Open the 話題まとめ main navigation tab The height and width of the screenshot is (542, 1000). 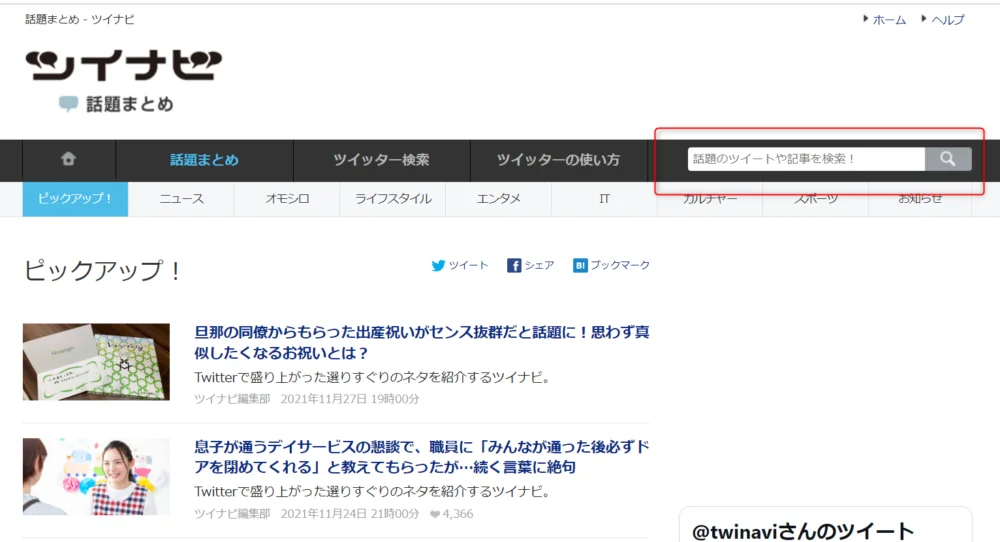[204, 159]
